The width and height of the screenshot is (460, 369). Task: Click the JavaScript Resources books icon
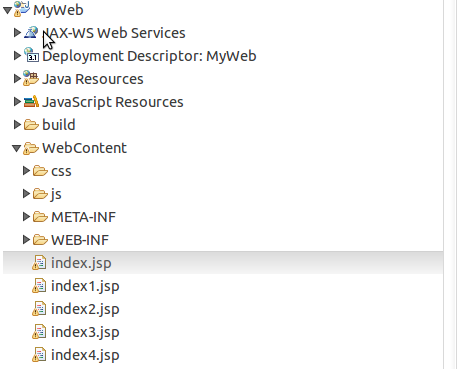pyautogui.click(x=31, y=101)
